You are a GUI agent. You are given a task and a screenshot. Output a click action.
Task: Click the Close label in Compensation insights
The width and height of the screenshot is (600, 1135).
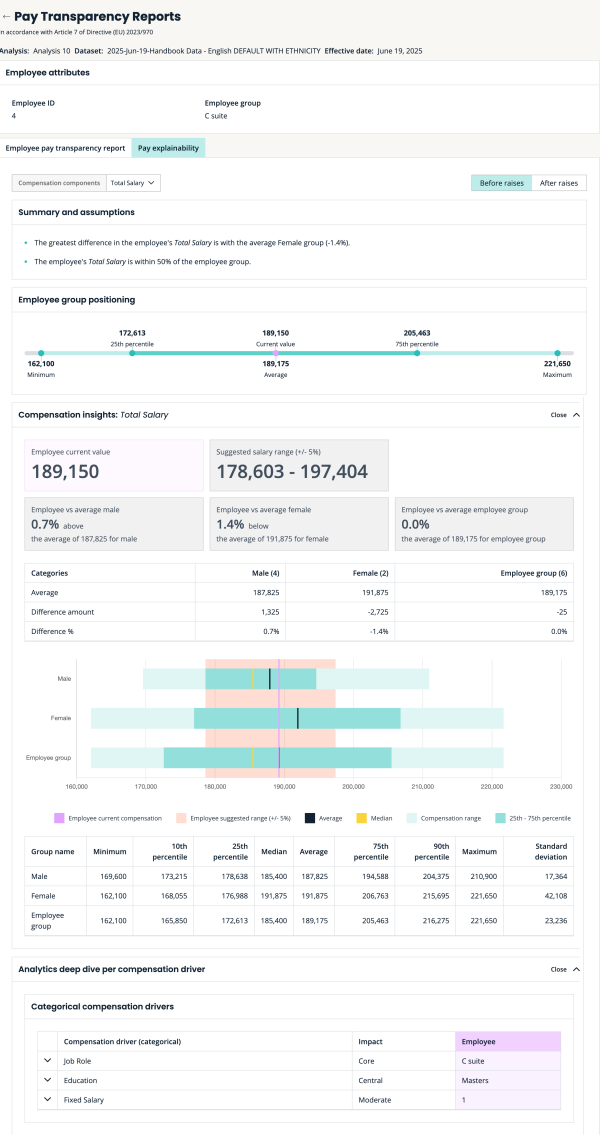558,414
